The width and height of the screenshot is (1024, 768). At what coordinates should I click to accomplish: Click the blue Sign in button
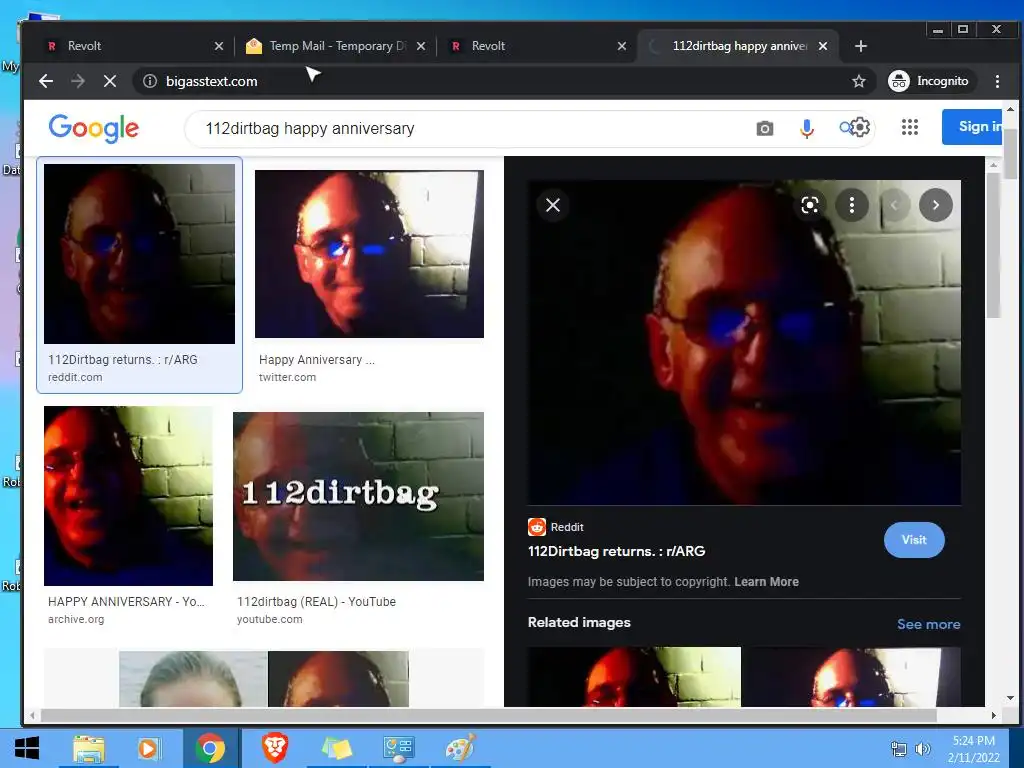[x=972, y=127]
